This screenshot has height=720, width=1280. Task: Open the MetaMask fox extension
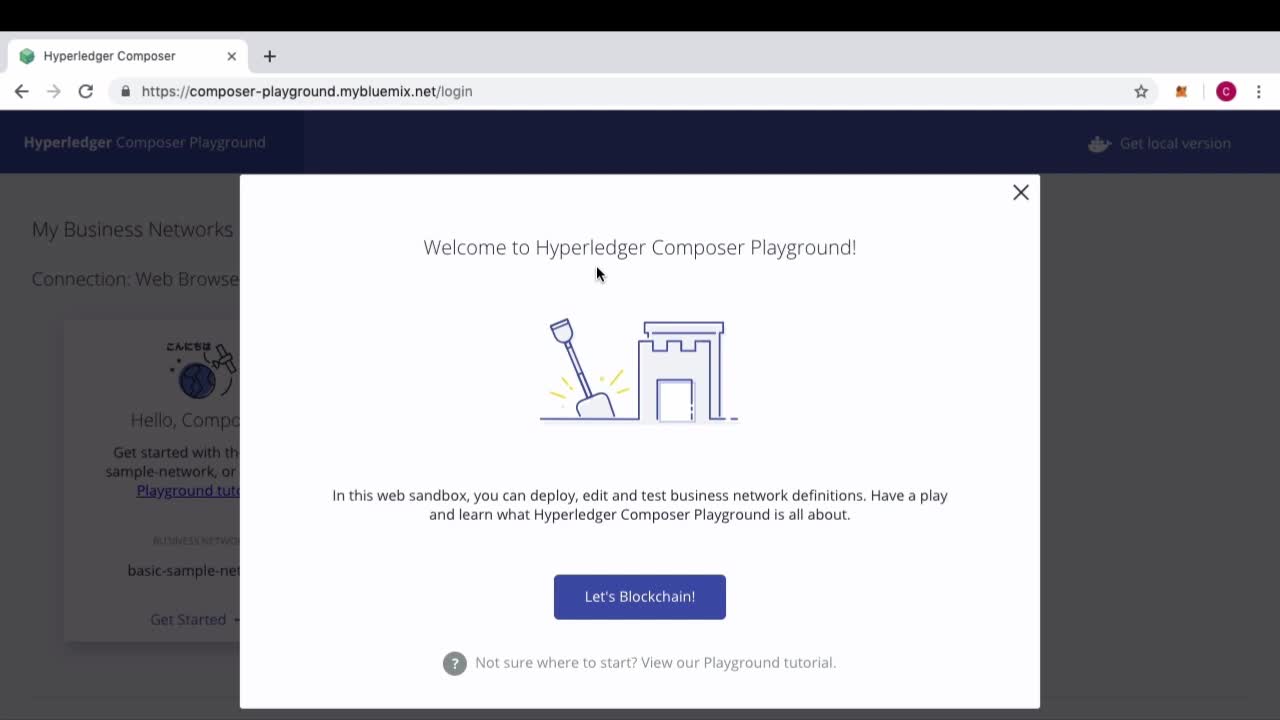[x=1181, y=91]
